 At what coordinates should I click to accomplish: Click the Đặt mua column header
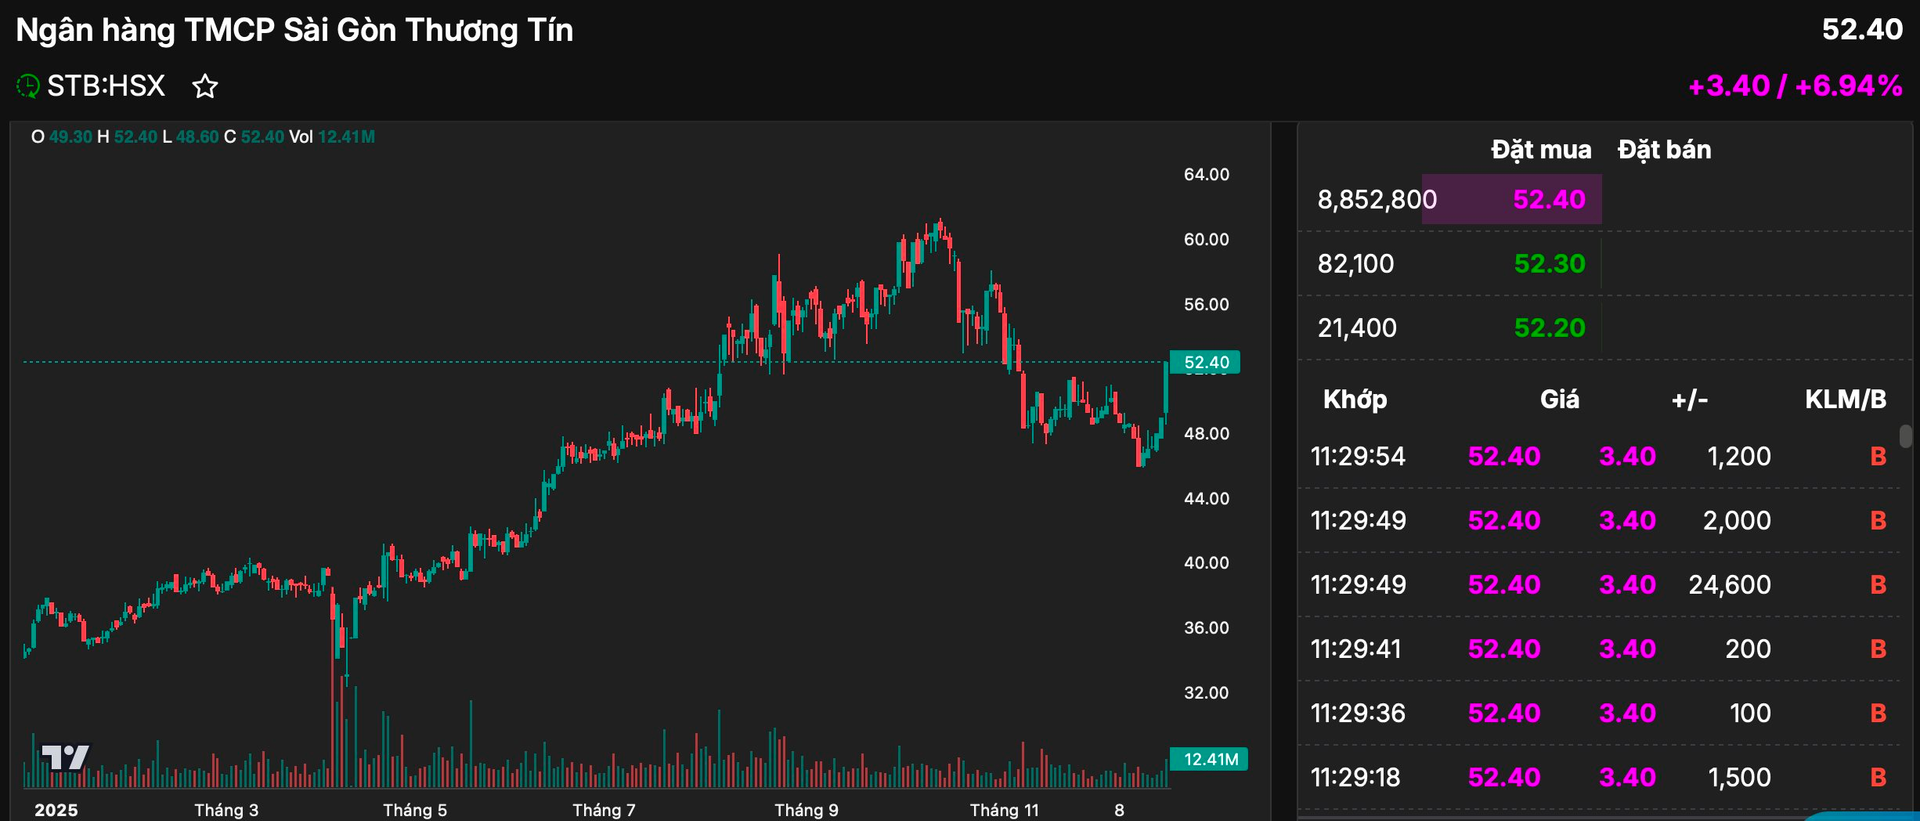pos(1540,149)
